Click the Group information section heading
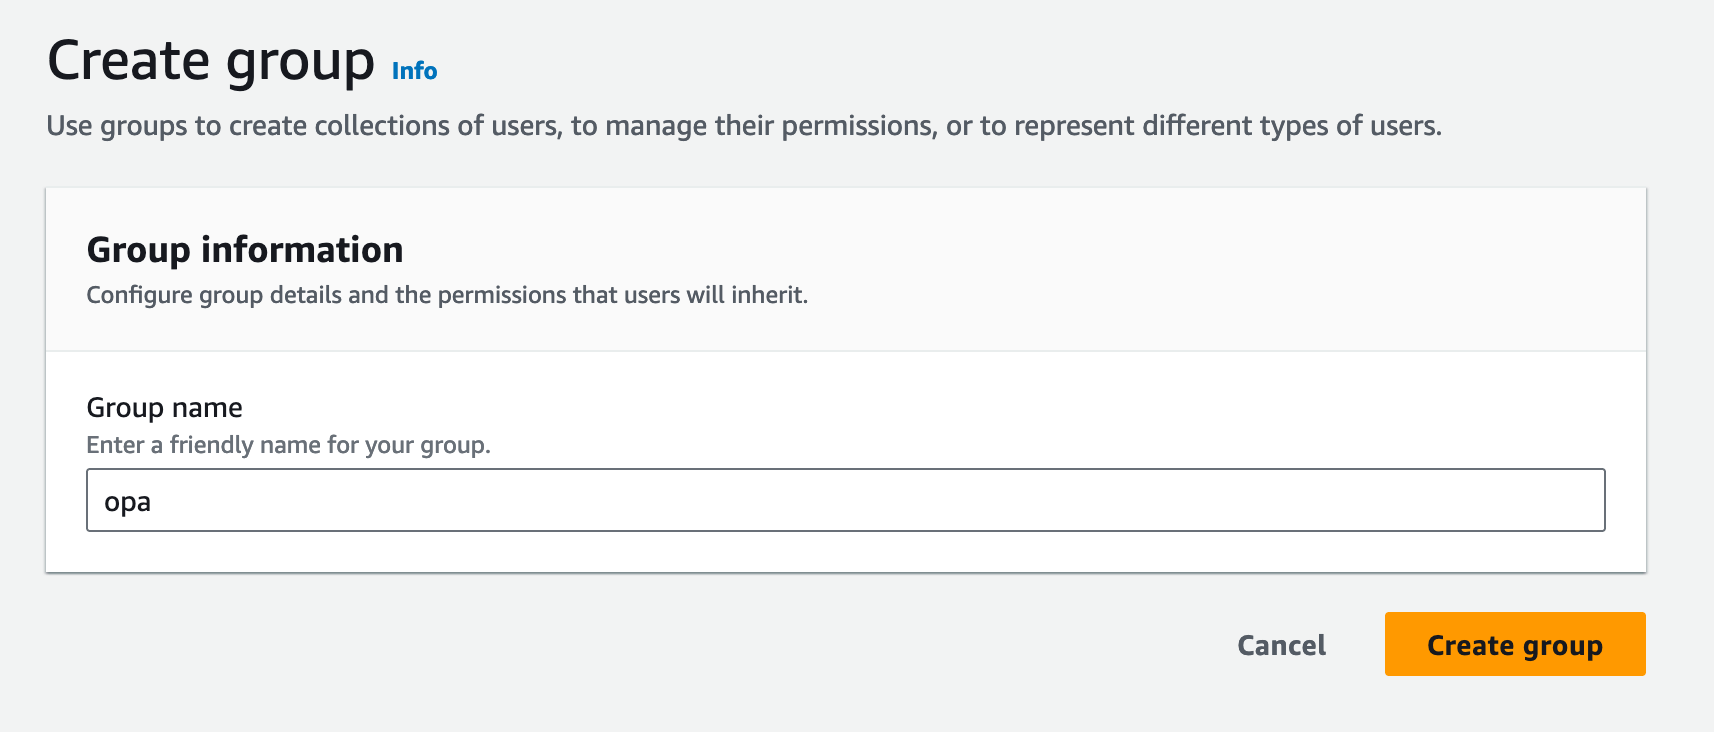1714x732 pixels. 245,250
